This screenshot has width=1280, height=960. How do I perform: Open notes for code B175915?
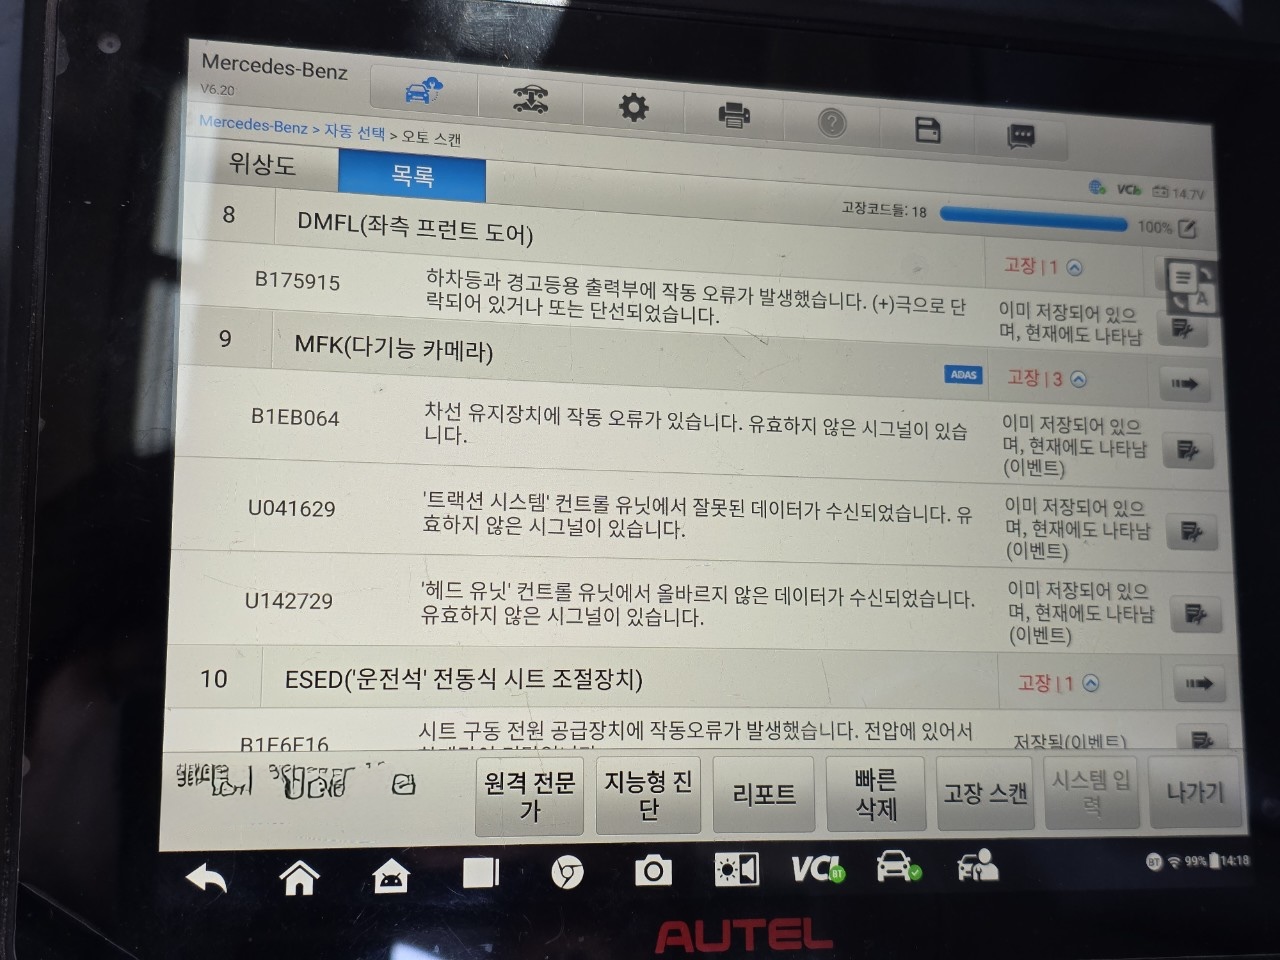pyautogui.click(x=1181, y=327)
